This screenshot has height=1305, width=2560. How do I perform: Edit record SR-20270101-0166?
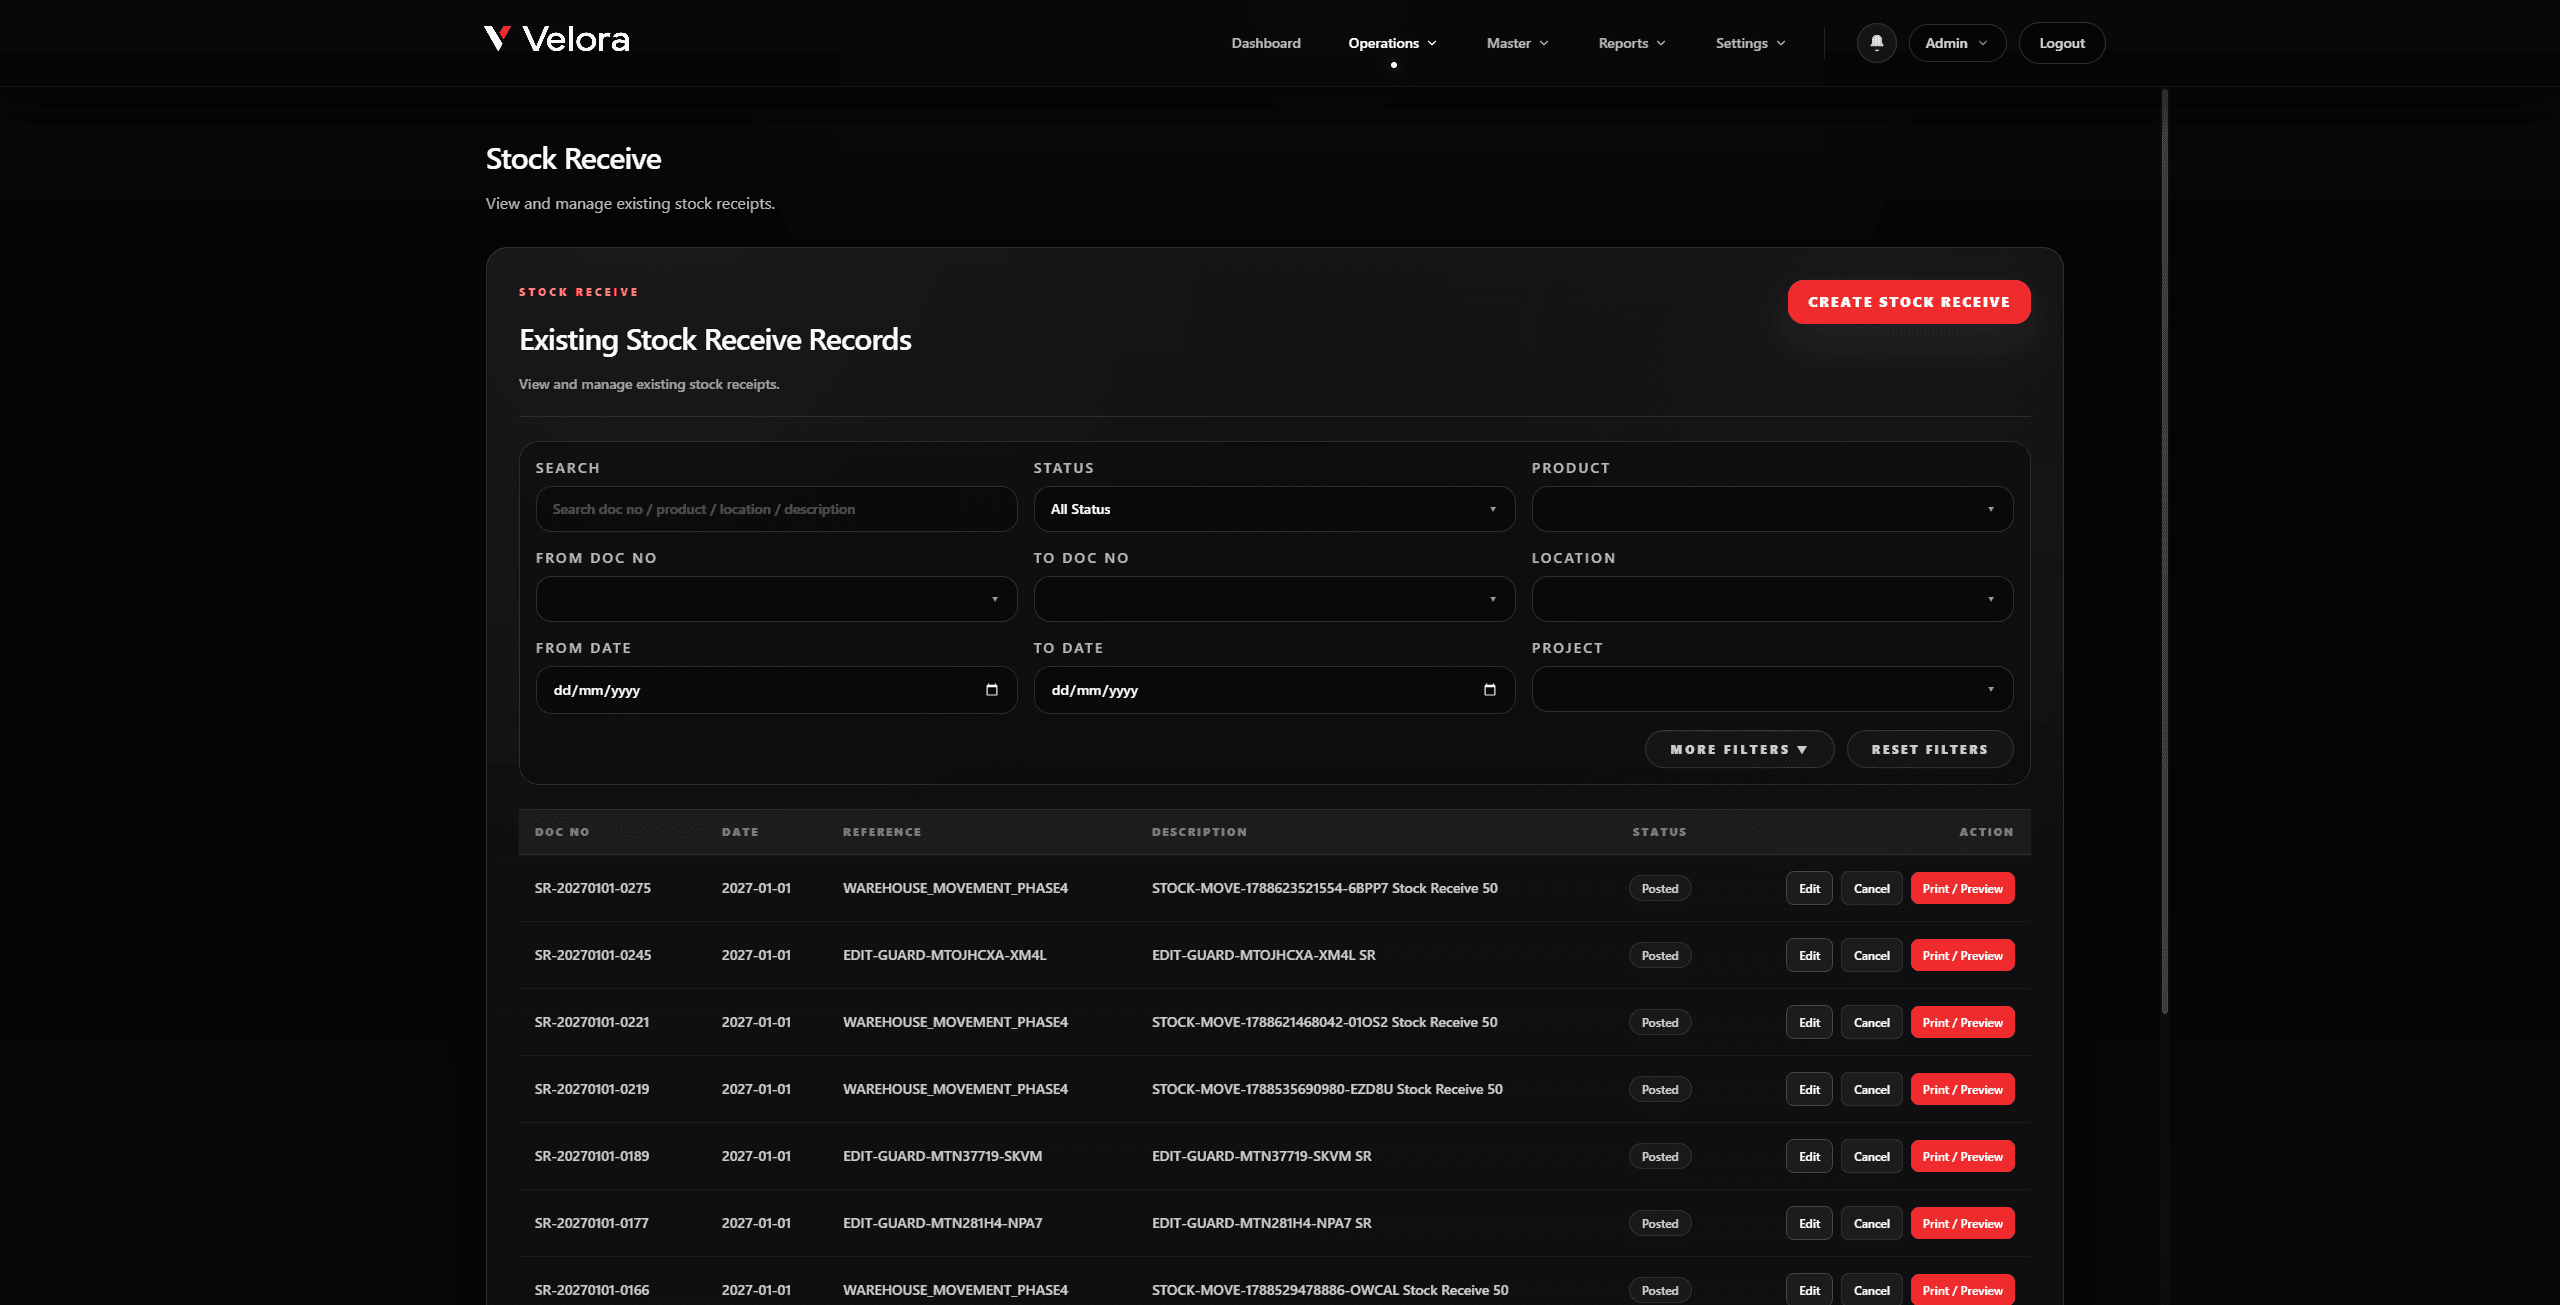(x=1809, y=1289)
